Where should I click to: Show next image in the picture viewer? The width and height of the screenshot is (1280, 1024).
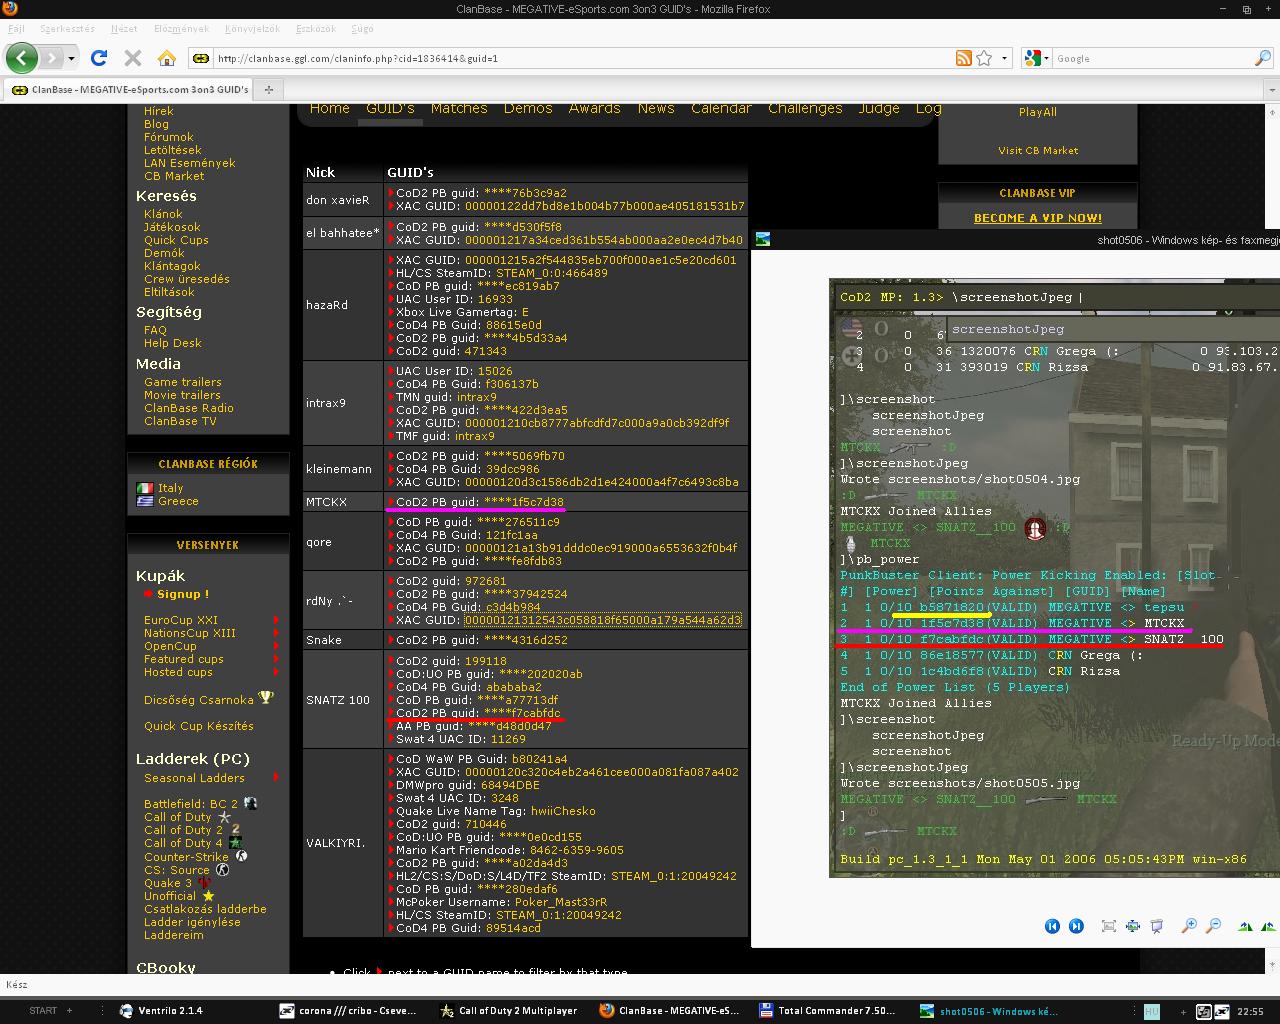tap(1076, 926)
